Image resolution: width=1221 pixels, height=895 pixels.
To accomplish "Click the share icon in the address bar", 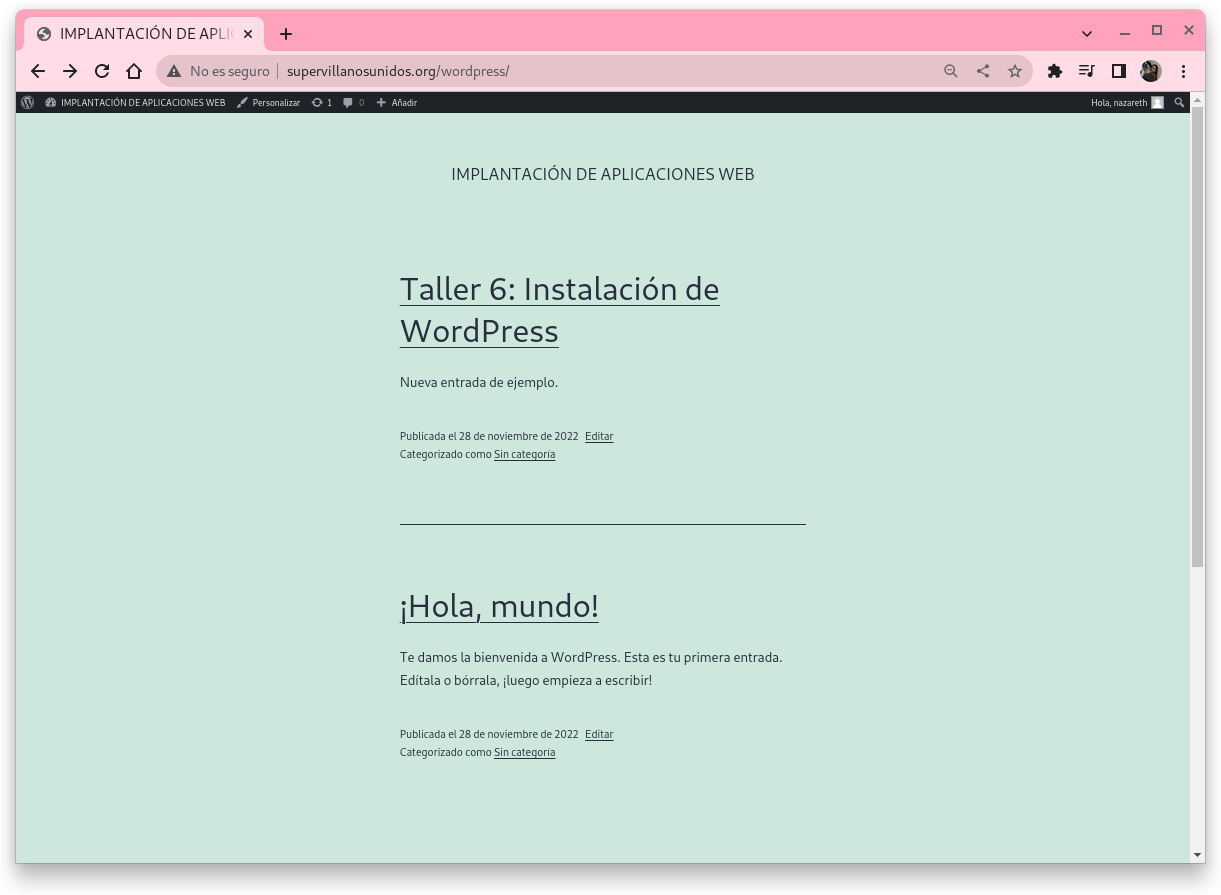I will tap(983, 71).
